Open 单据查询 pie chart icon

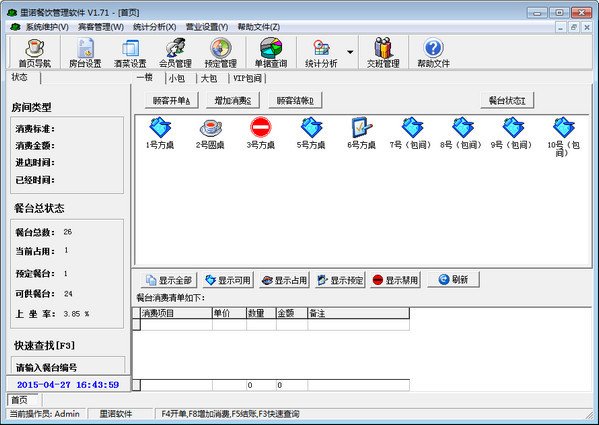pos(271,53)
